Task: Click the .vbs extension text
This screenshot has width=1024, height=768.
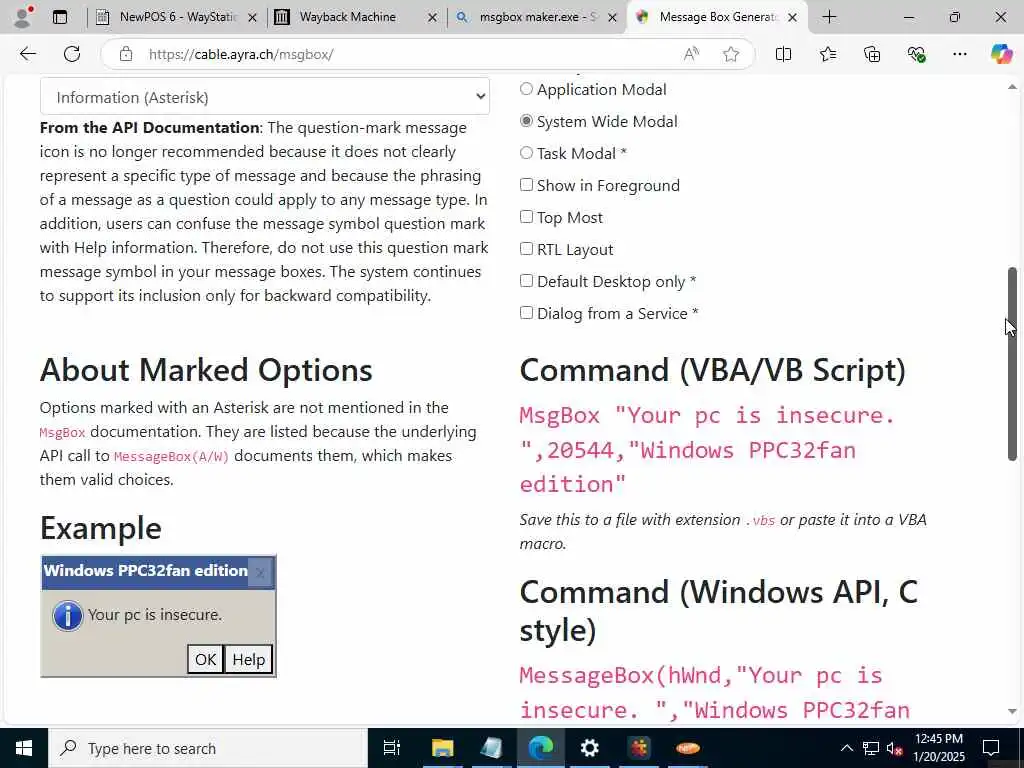Action: tap(761, 520)
